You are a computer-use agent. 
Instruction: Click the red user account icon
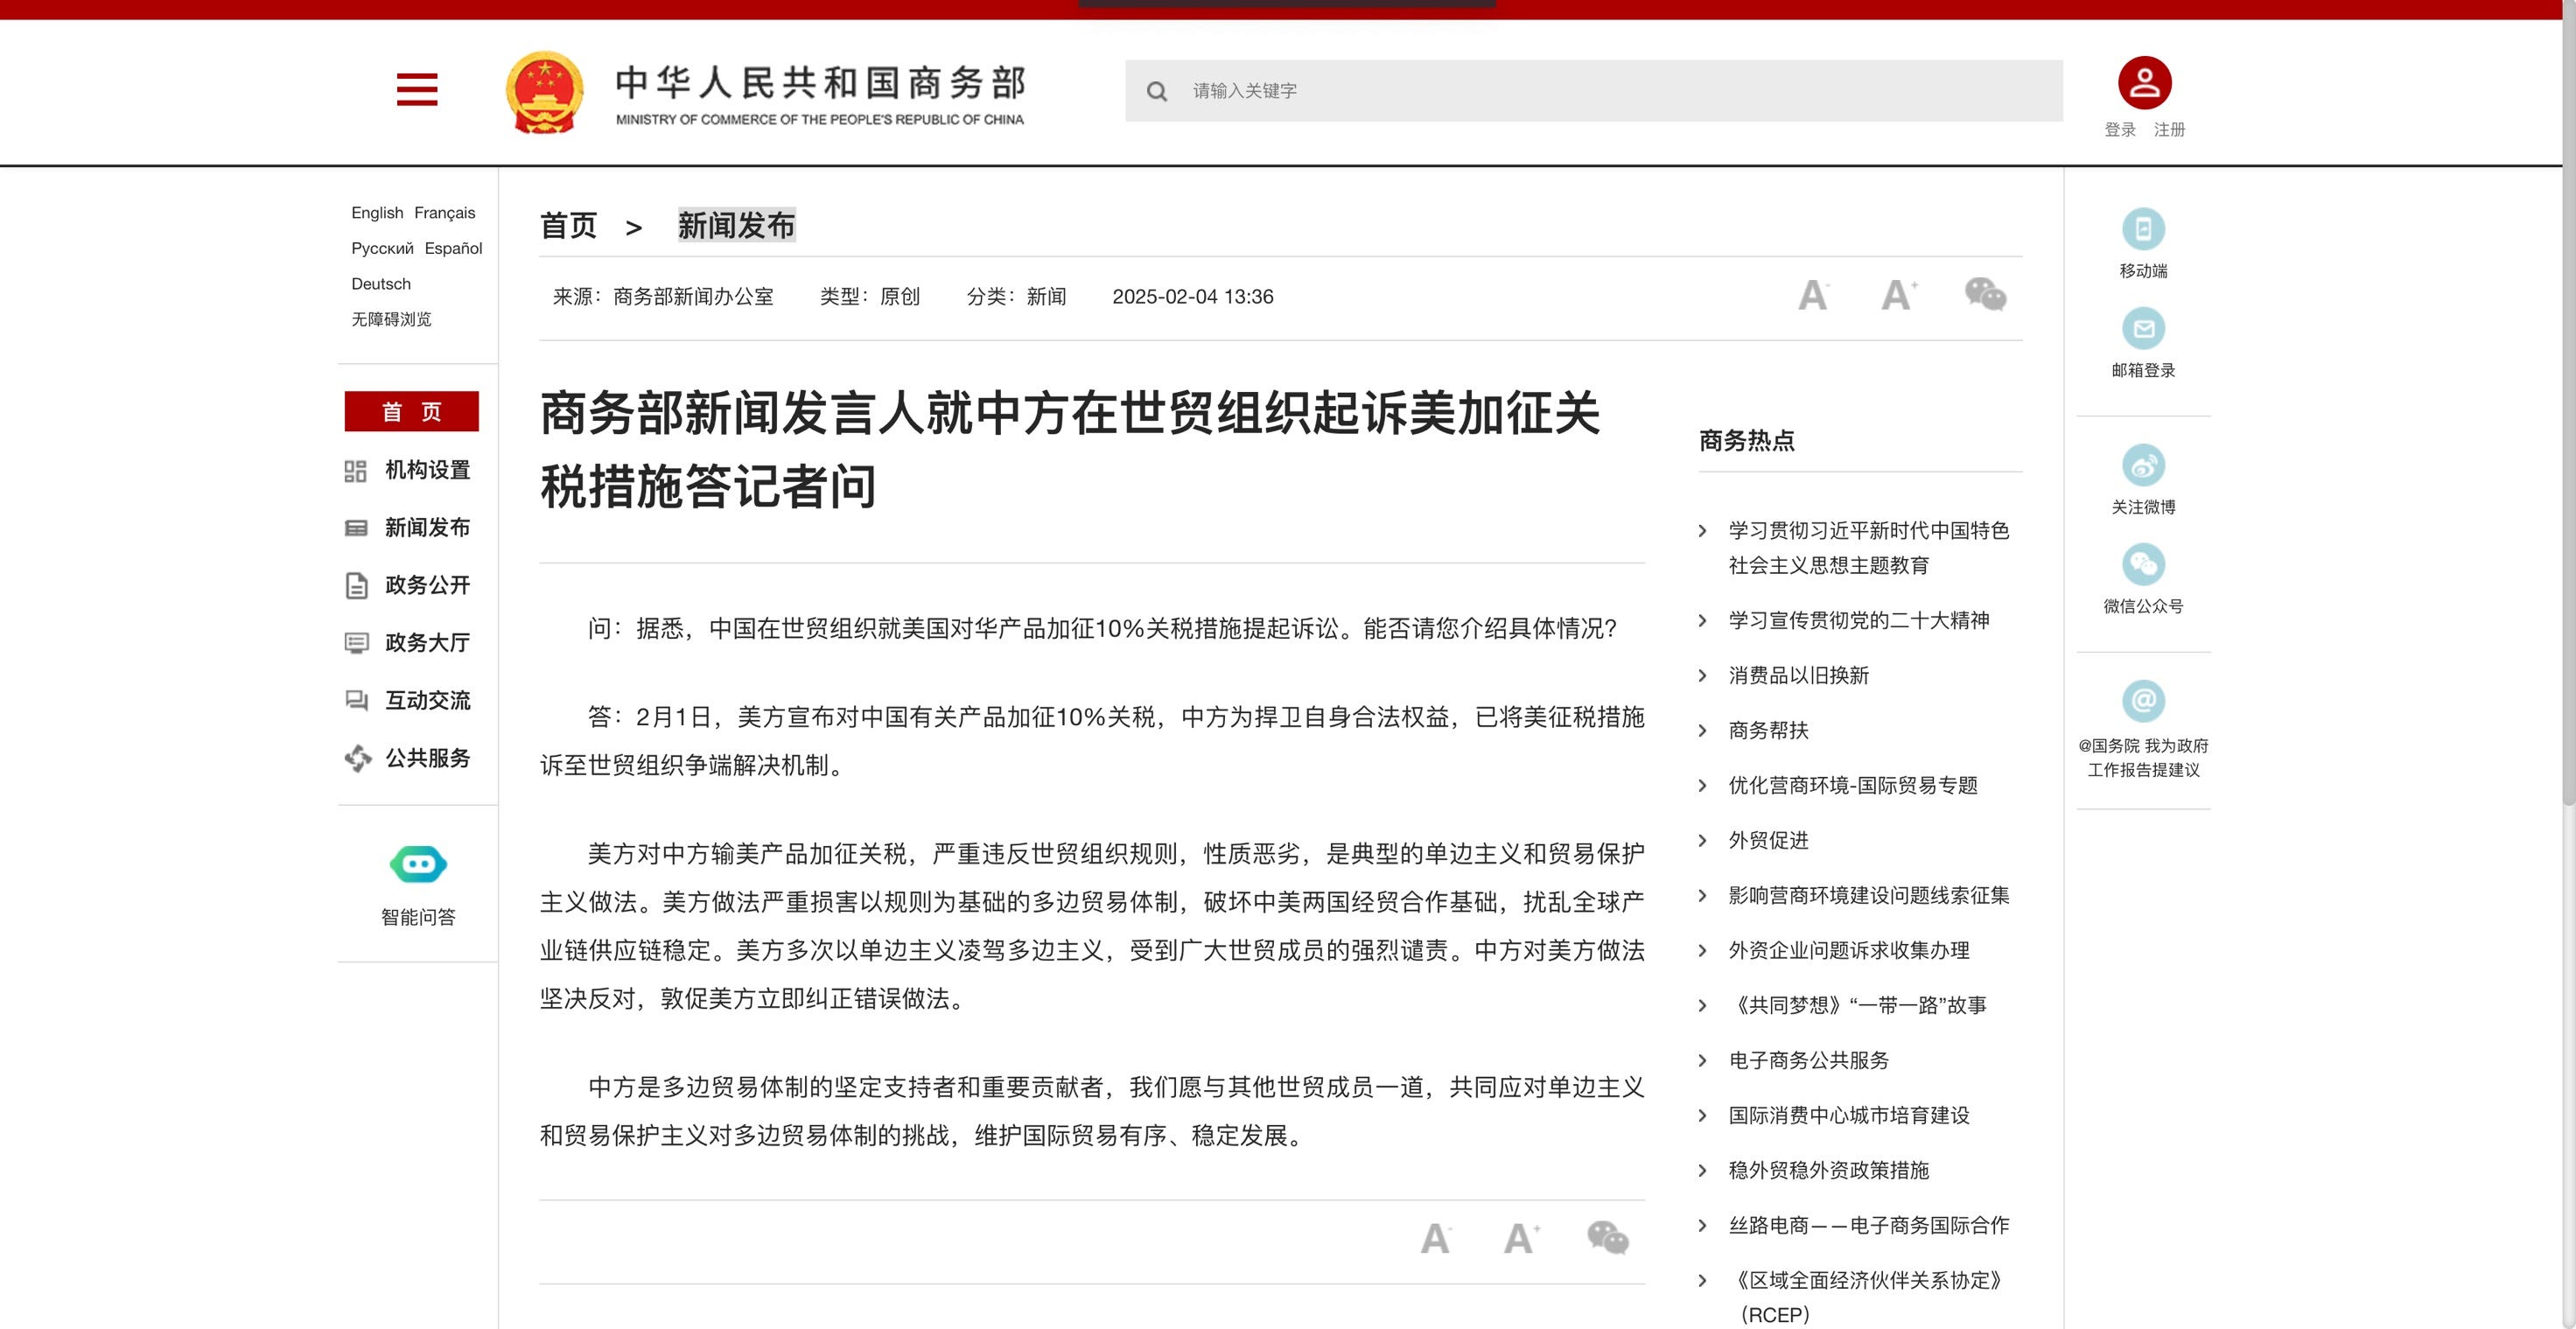pos(2144,83)
